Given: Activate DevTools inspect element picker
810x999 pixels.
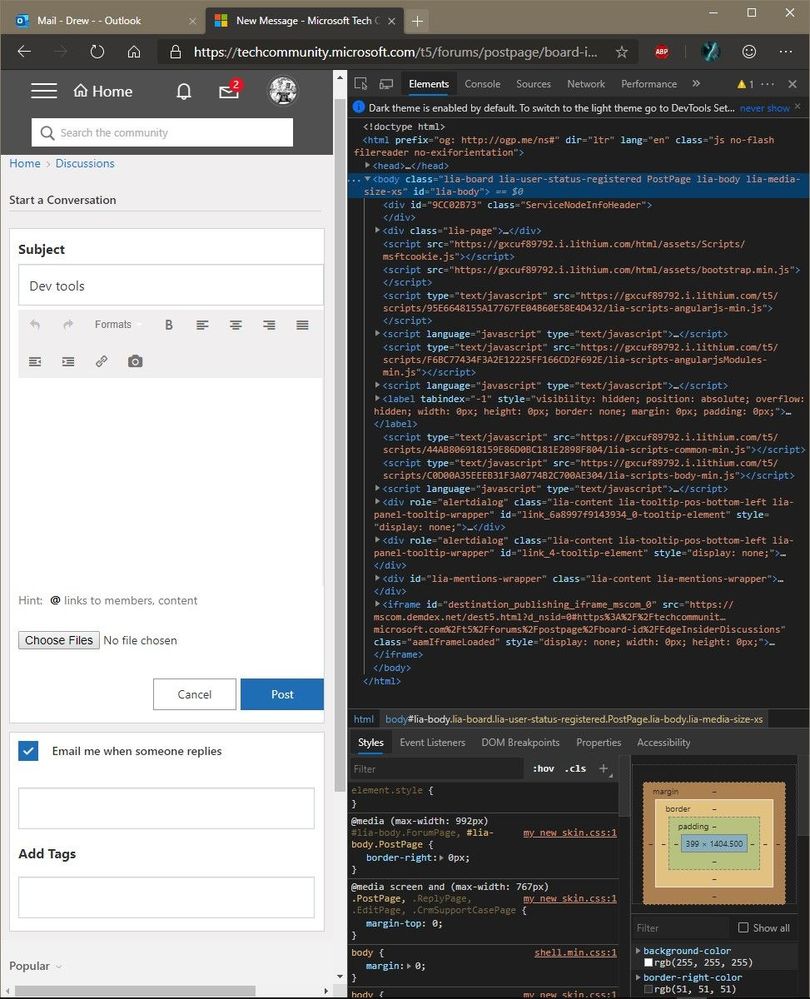Looking at the screenshot, I should pos(361,84).
